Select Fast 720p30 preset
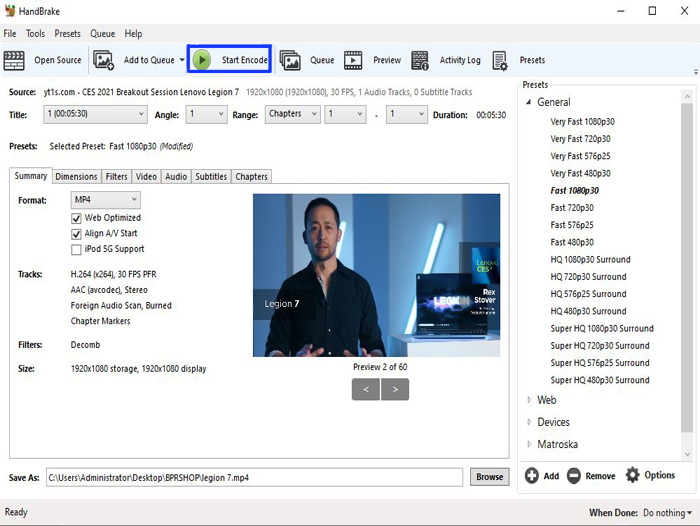 pyautogui.click(x=572, y=208)
